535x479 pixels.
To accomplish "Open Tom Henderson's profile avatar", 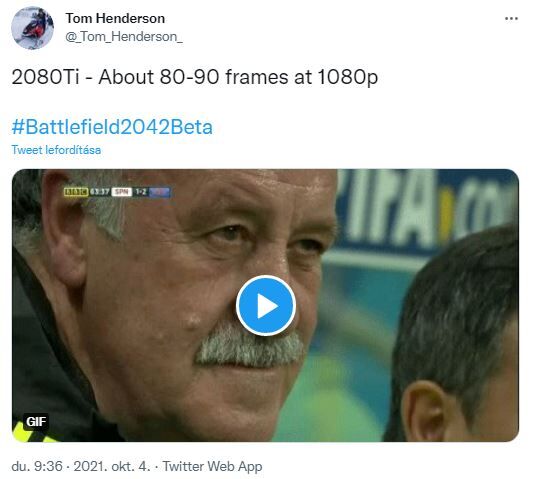I will pos(32,28).
